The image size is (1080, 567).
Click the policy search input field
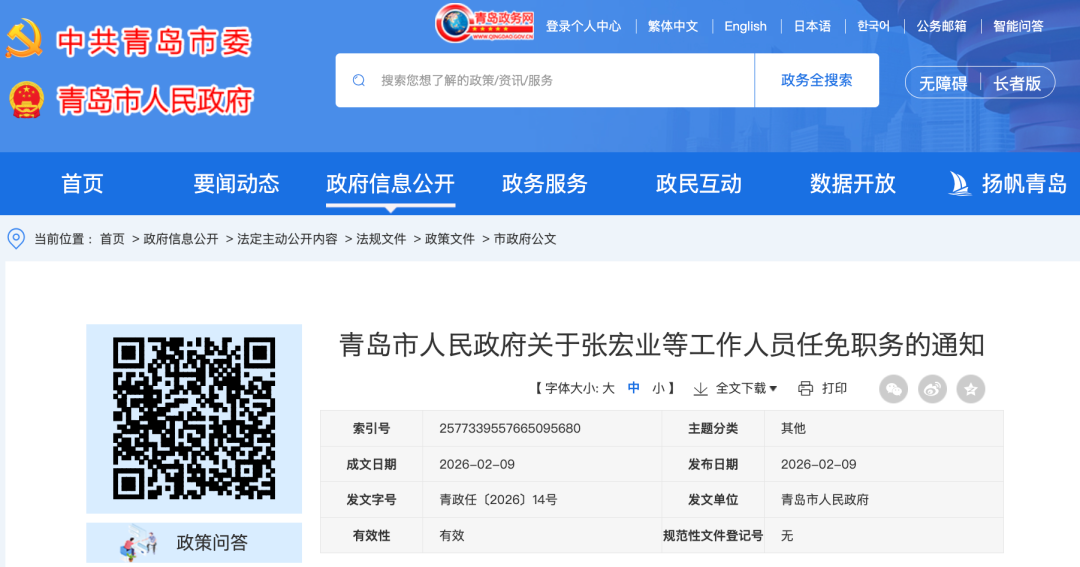point(545,80)
